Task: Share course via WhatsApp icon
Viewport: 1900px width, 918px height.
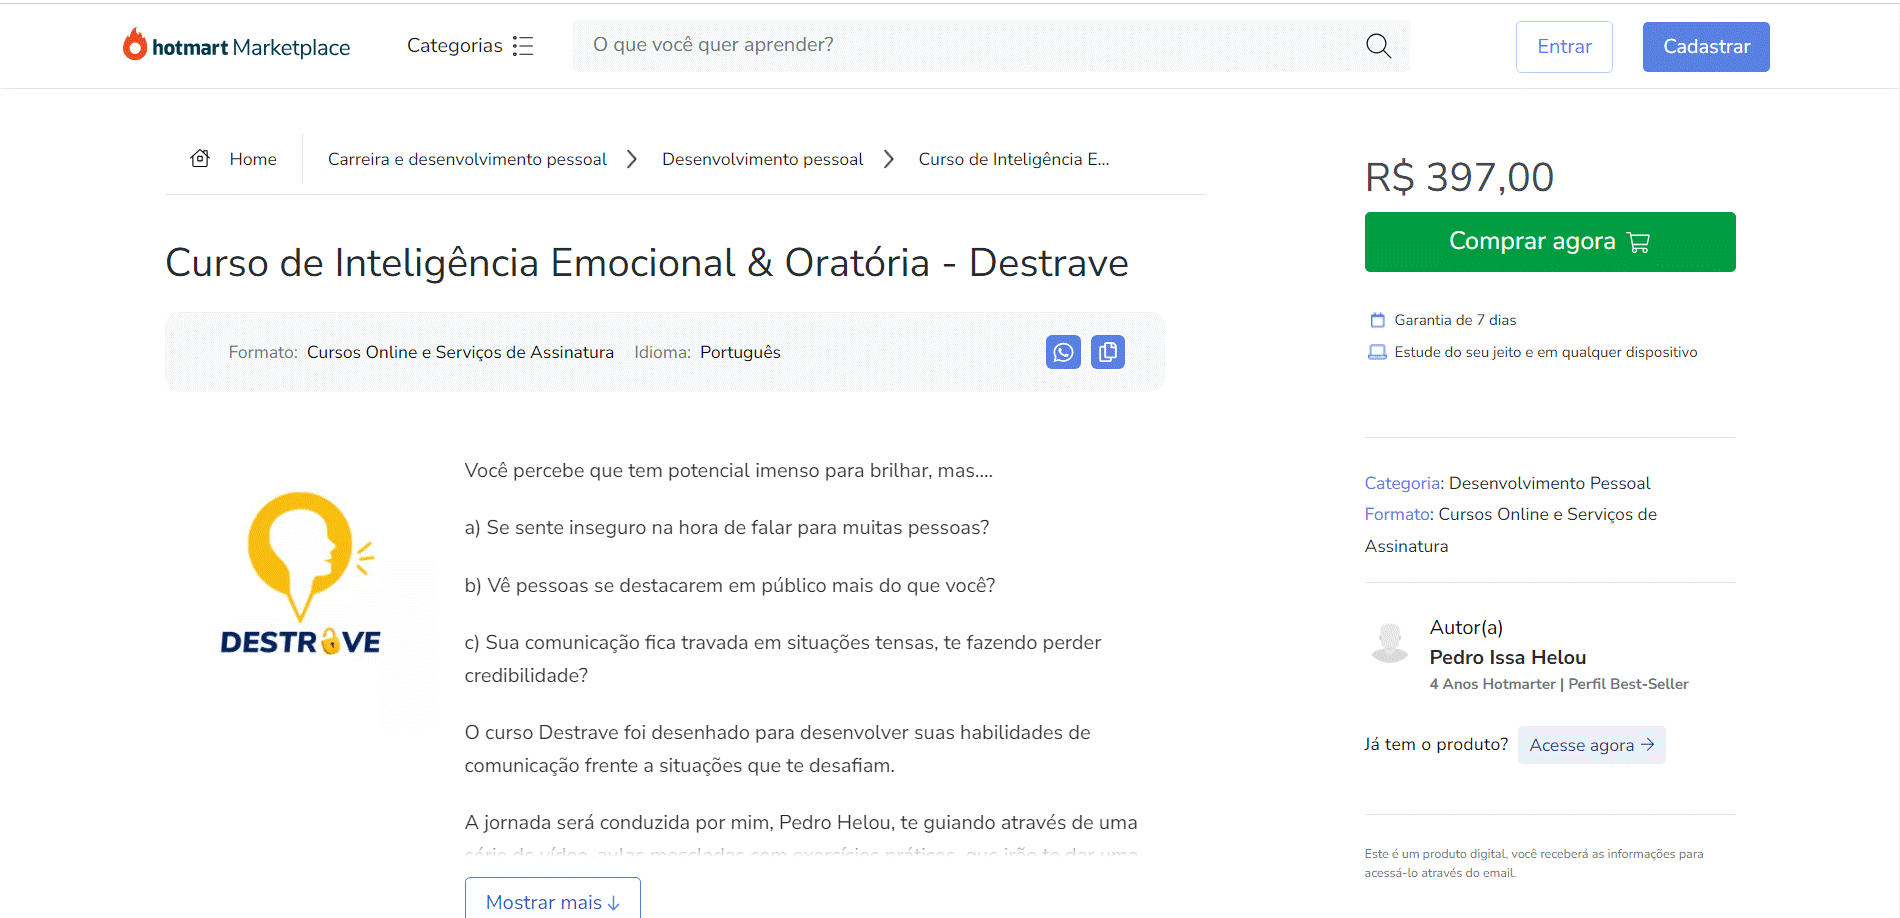Action: pyautogui.click(x=1063, y=352)
